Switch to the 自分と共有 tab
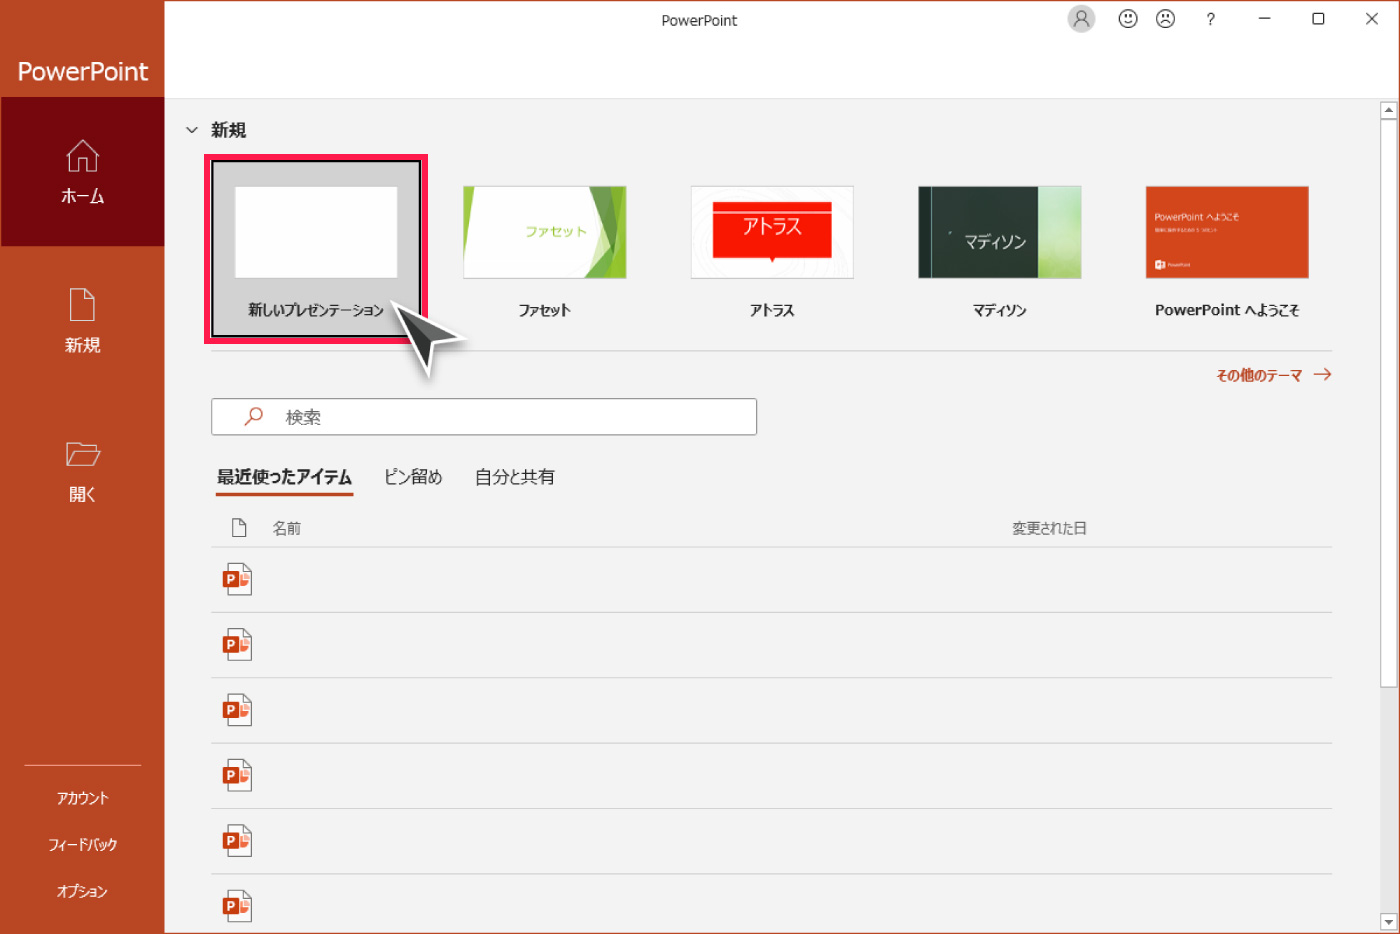 click(x=514, y=477)
